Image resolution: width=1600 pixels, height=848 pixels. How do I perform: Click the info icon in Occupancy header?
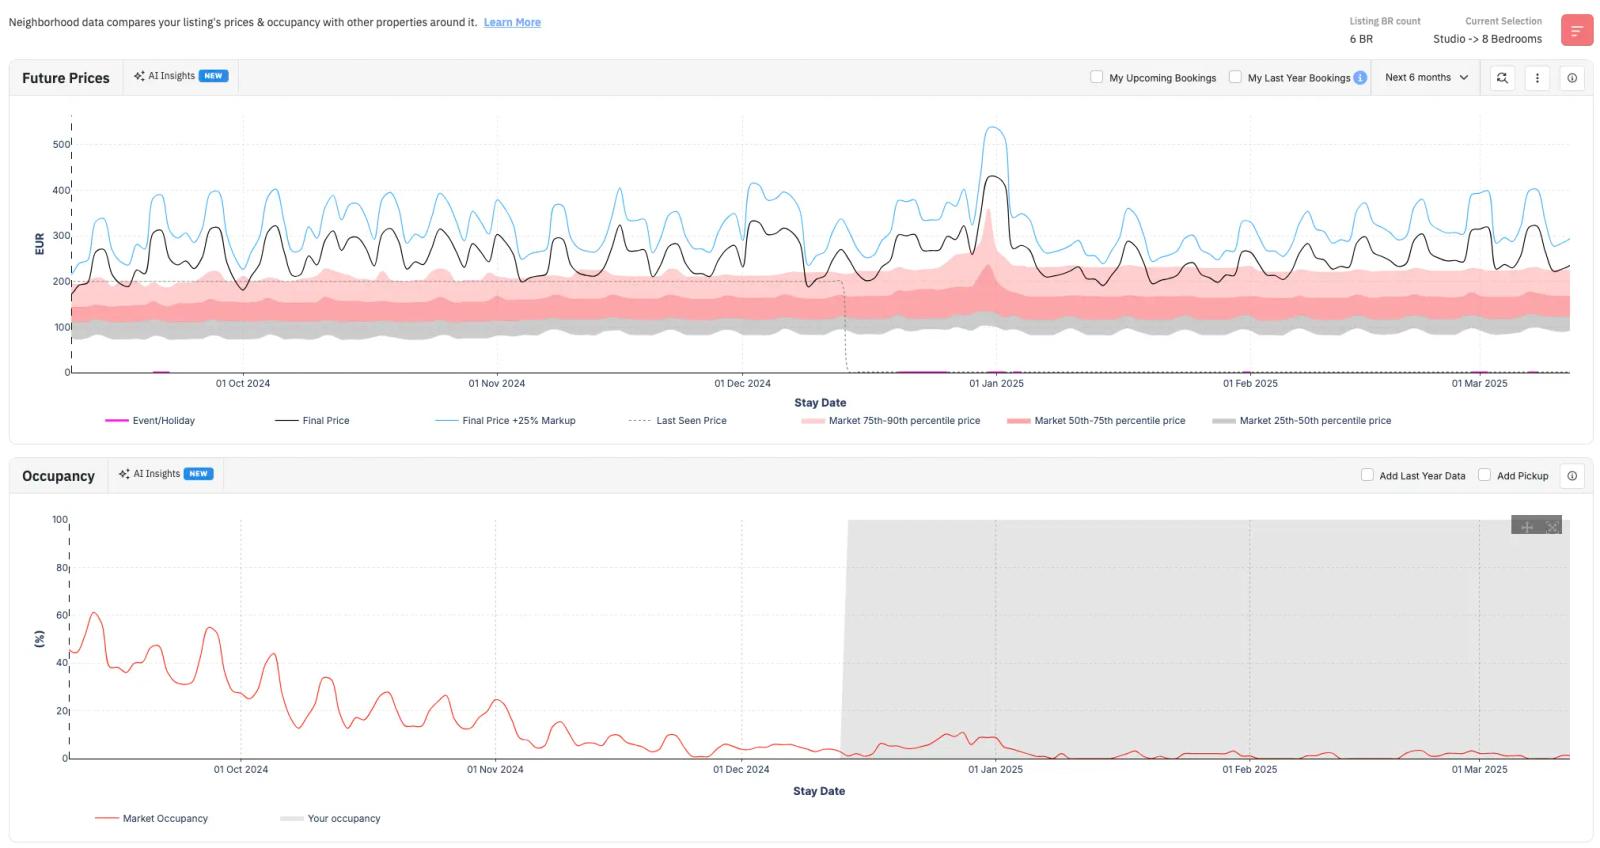tap(1572, 476)
